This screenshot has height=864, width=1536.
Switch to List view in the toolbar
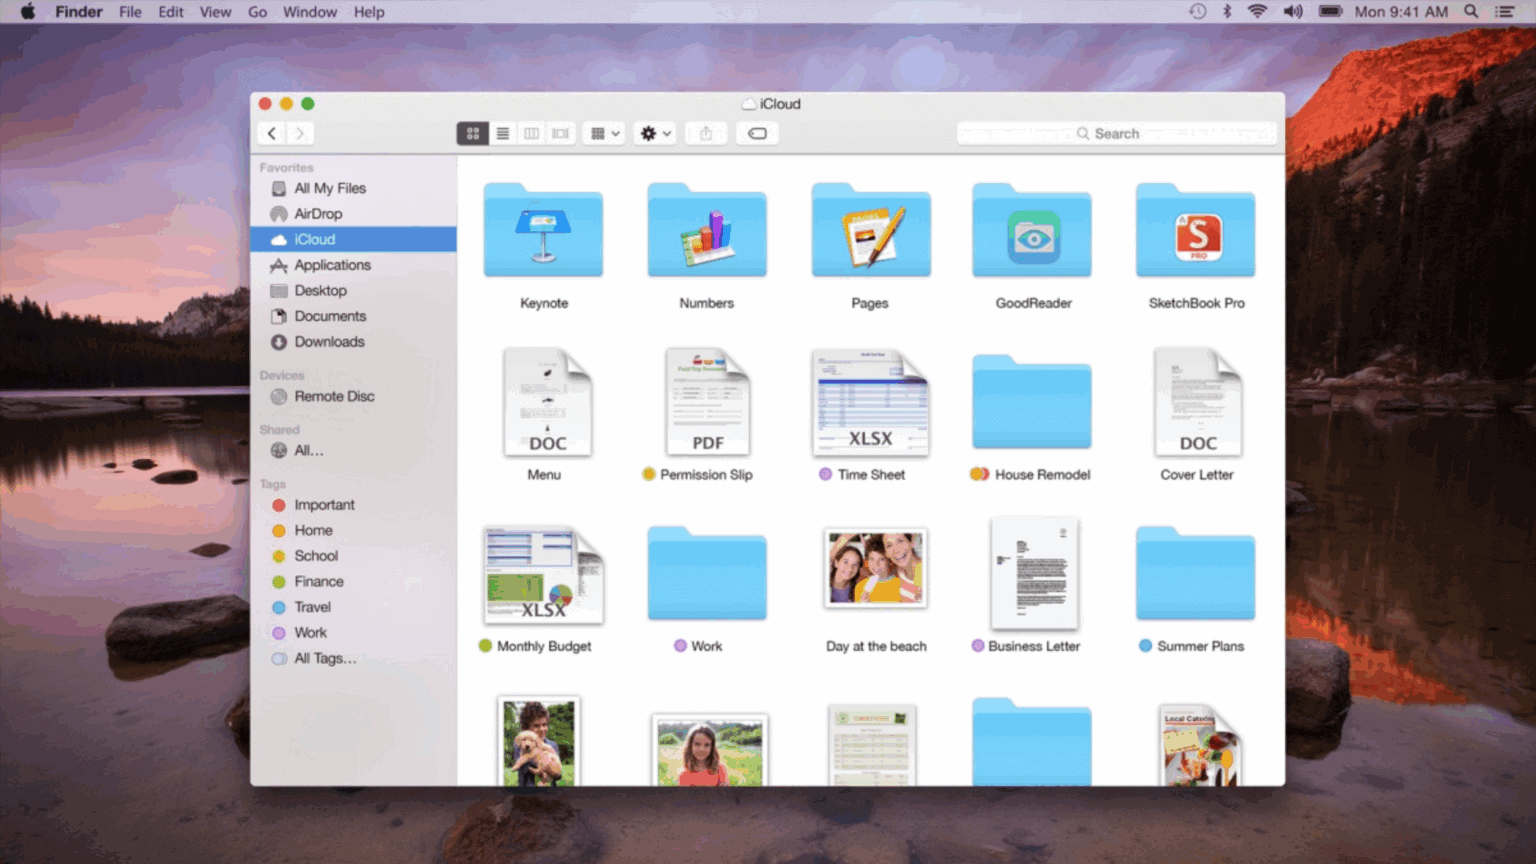click(502, 133)
